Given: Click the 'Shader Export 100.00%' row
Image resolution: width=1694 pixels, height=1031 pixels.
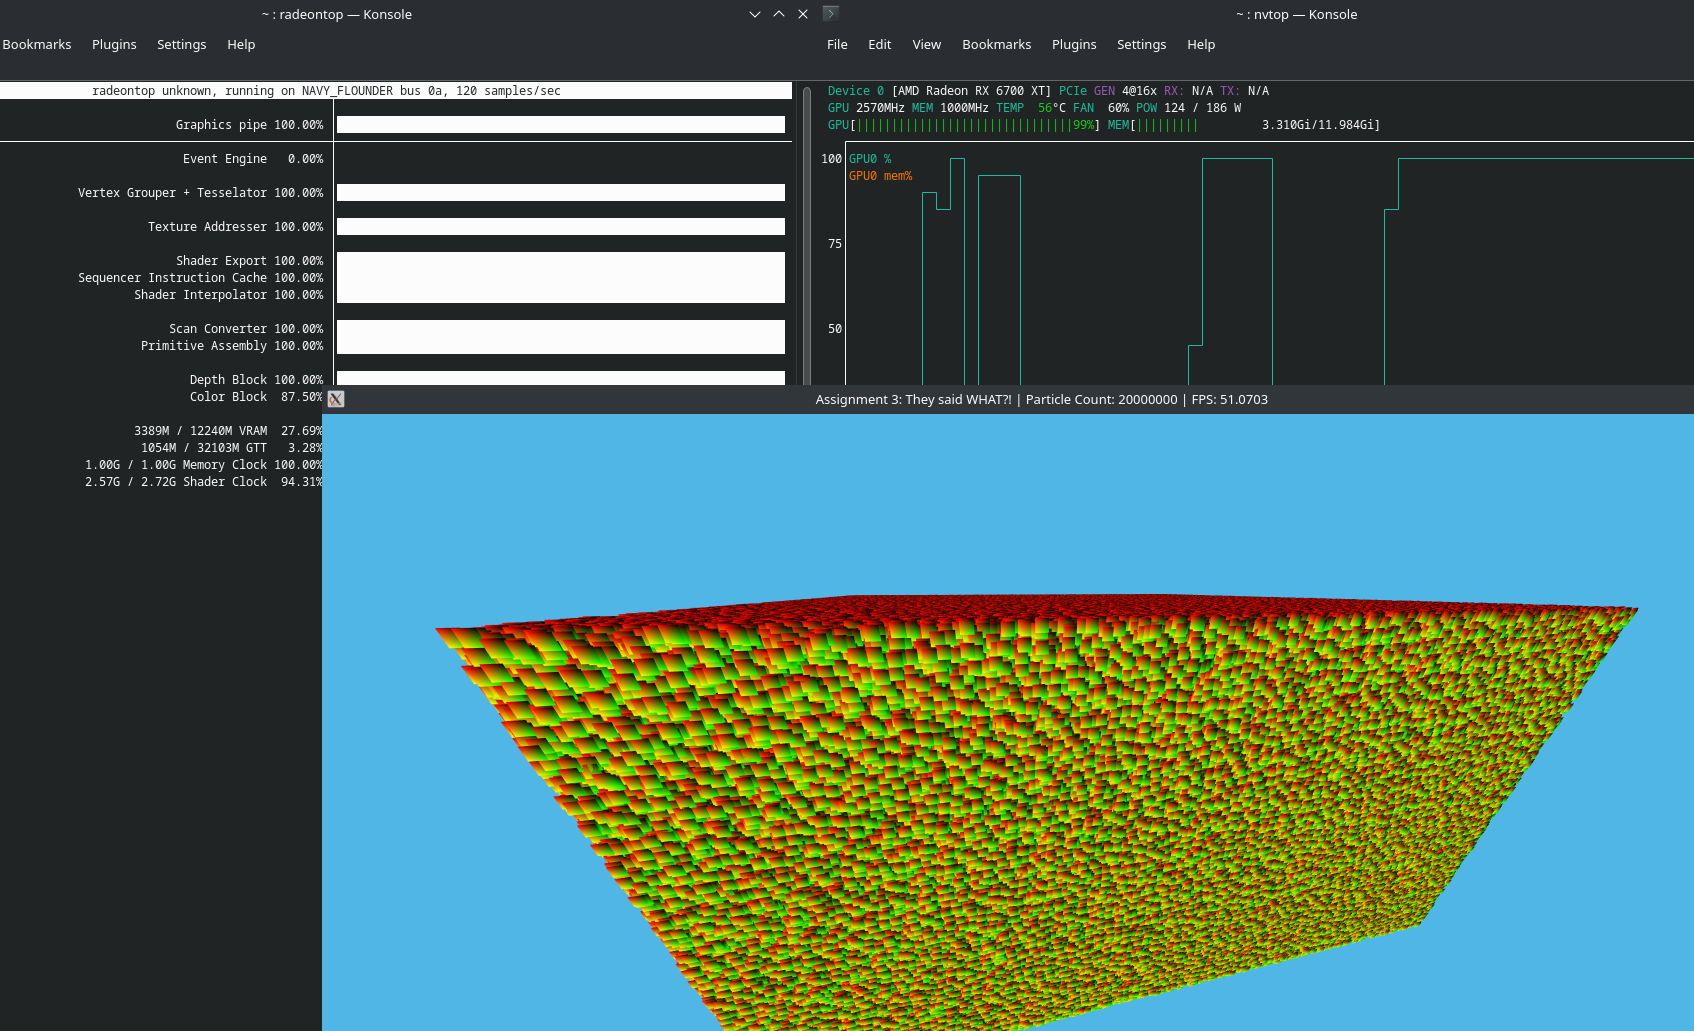Looking at the screenshot, I should pyautogui.click(x=250, y=261).
